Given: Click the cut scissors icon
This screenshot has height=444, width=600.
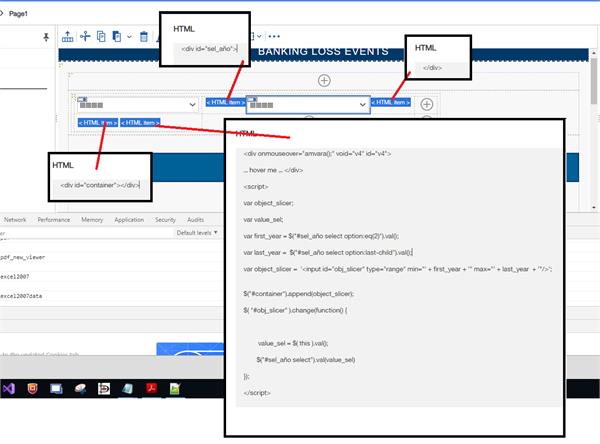Looking at the screenshot, I should (85, 36).
